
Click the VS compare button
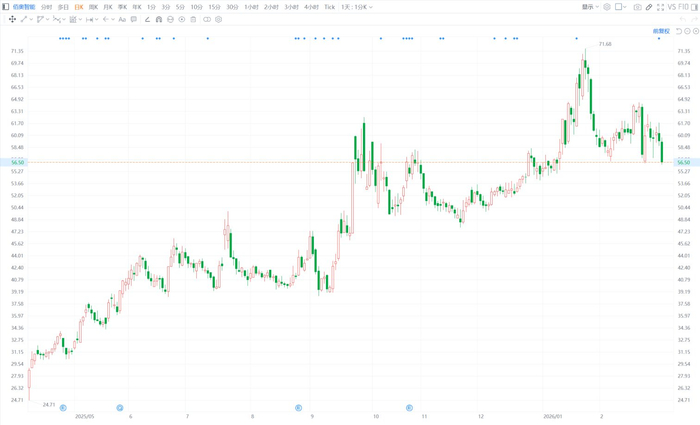(x=671, y=7)
